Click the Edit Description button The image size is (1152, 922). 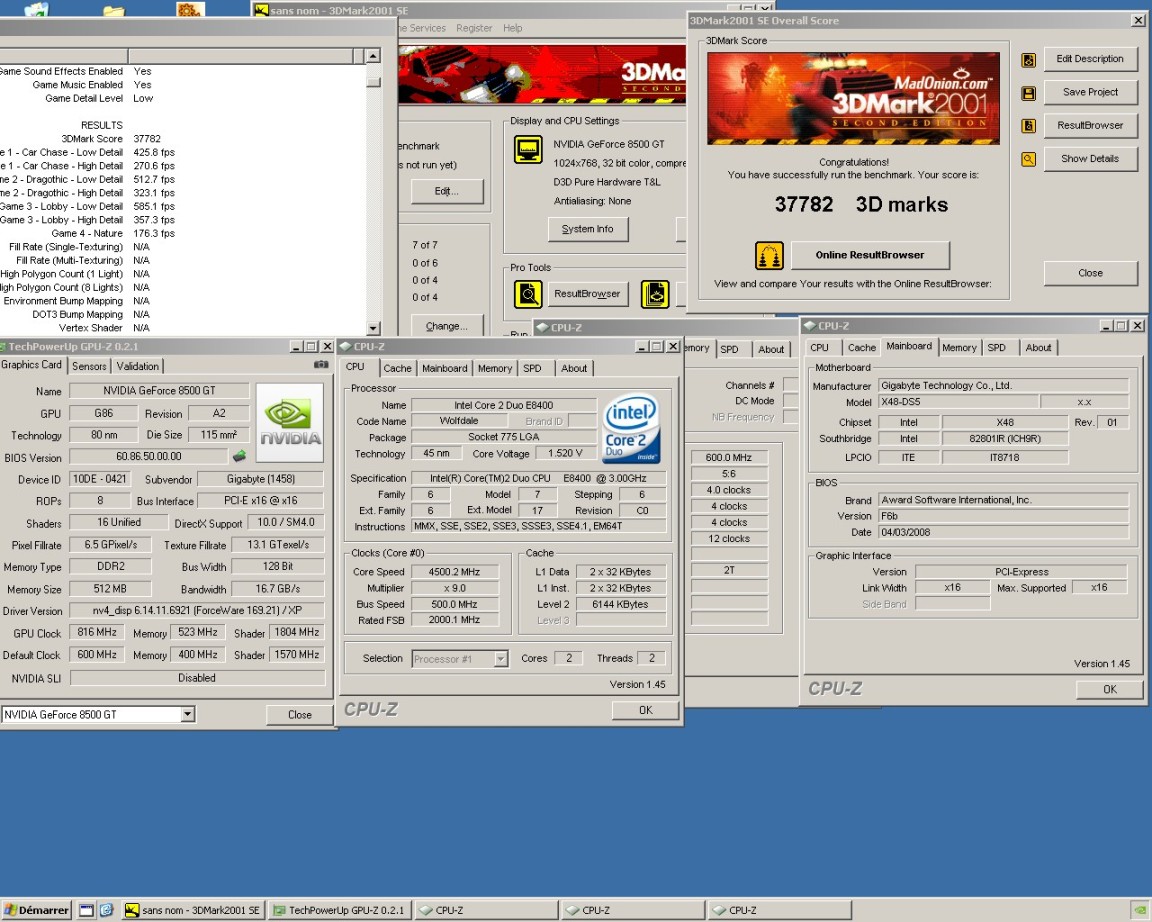tap(1090, 59)
